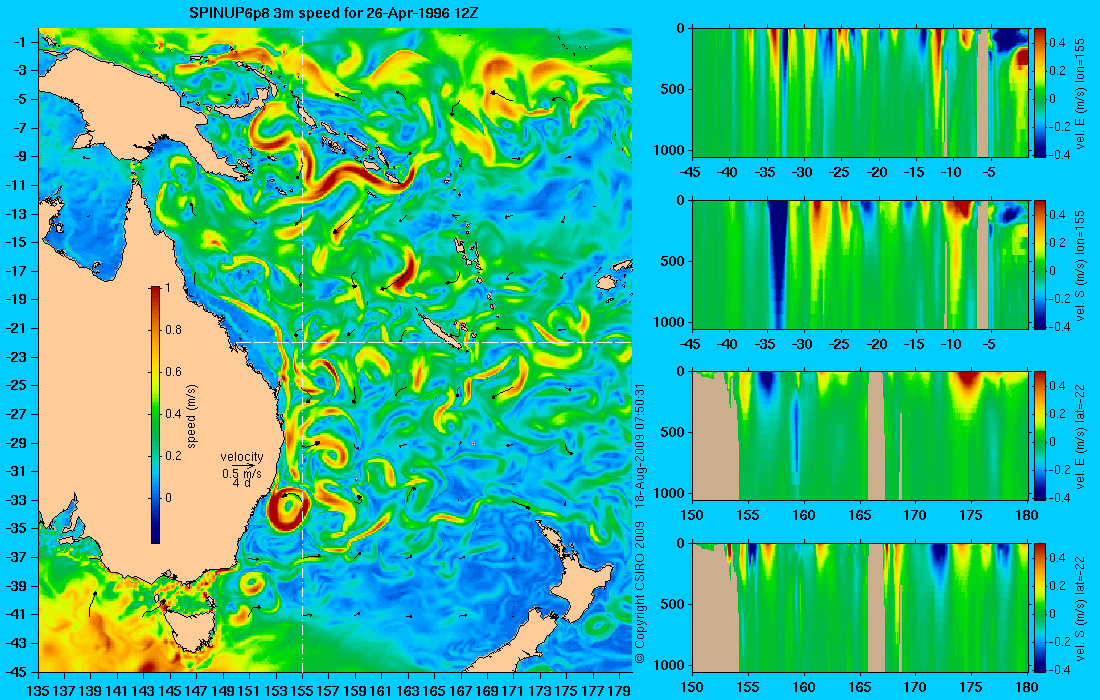Click the velocity legend reference arrow

[243, 465]
